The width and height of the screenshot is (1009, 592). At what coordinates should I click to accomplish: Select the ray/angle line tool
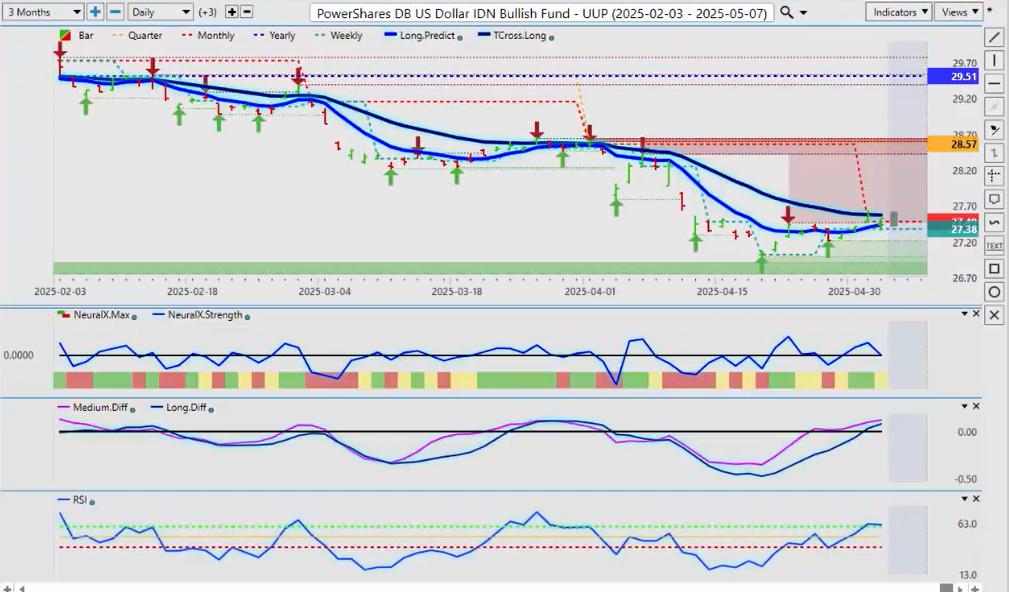click(994, 130)
